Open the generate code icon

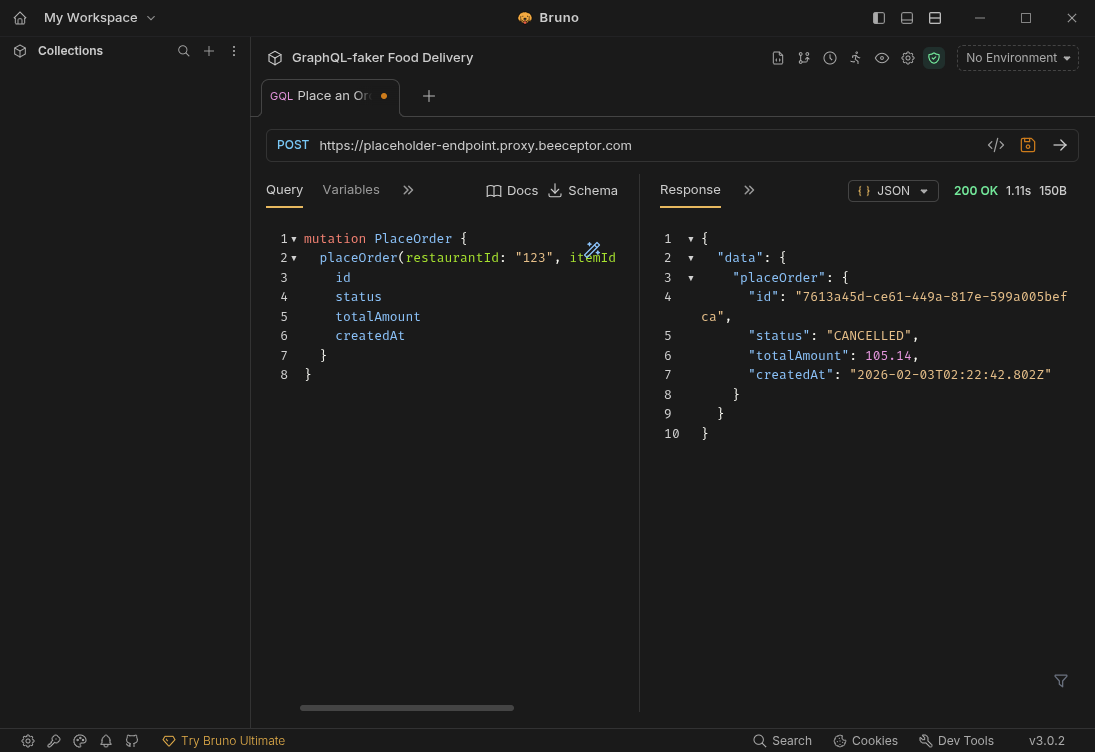[995, 145]
